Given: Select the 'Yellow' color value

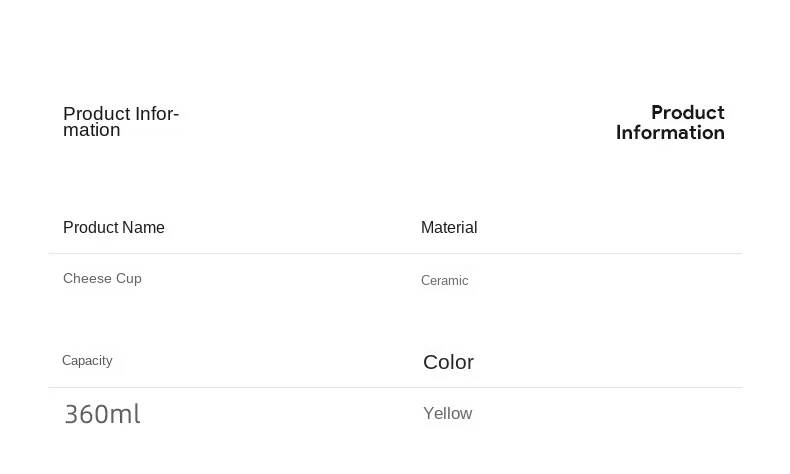Looking at the screenshot, I should tap(447, 414).
